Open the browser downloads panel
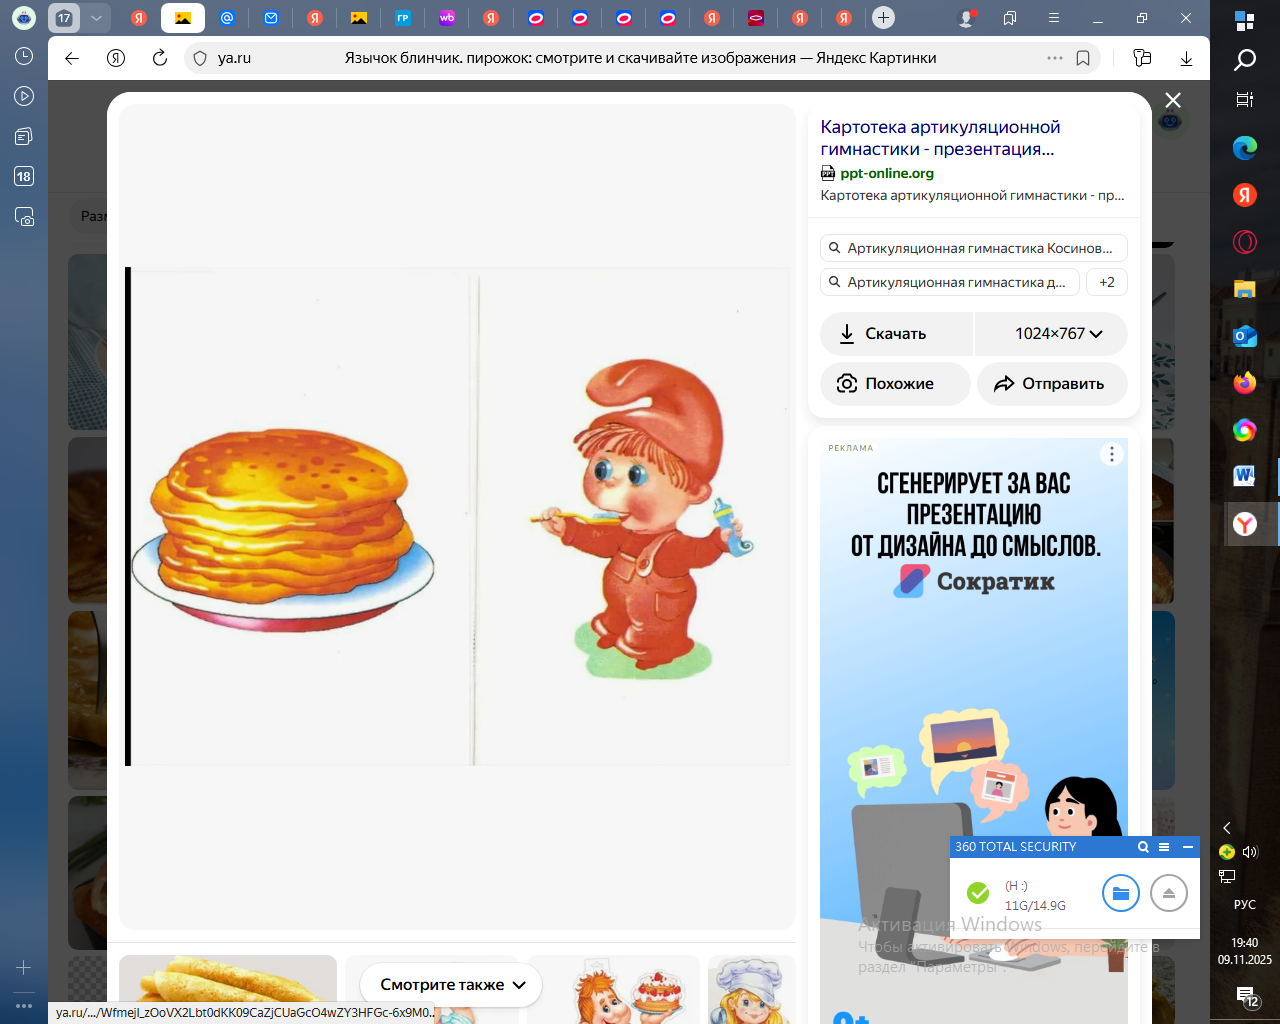This screenshot has width=1280, height=1024. coord(1186,58)
